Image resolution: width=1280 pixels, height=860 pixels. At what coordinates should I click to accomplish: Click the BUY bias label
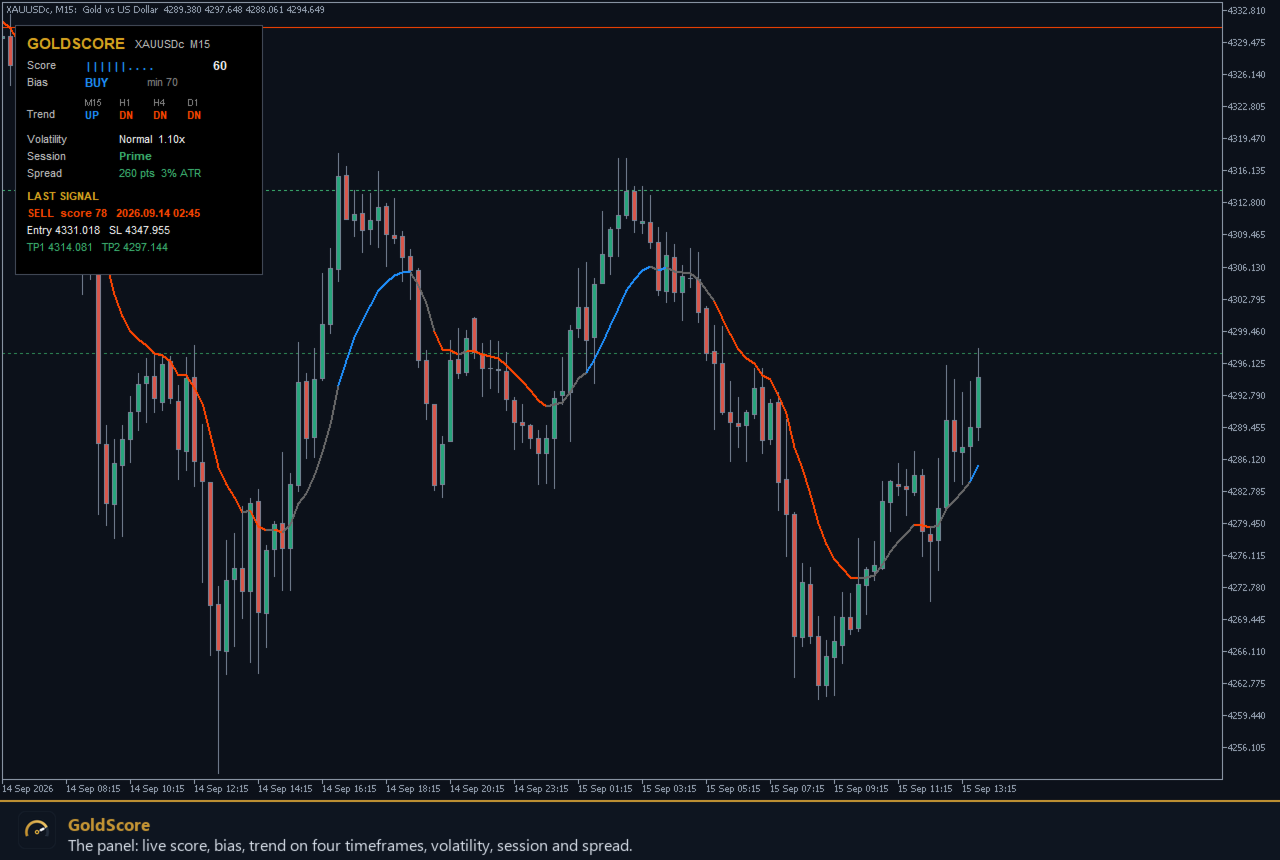pos(97,83)
